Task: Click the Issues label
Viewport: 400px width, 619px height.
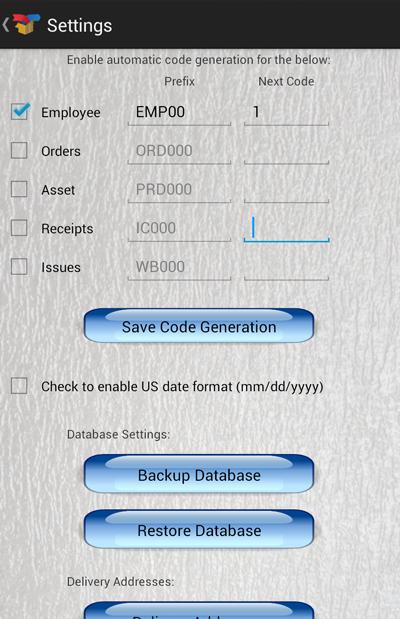Action: (x=61, y=267)
